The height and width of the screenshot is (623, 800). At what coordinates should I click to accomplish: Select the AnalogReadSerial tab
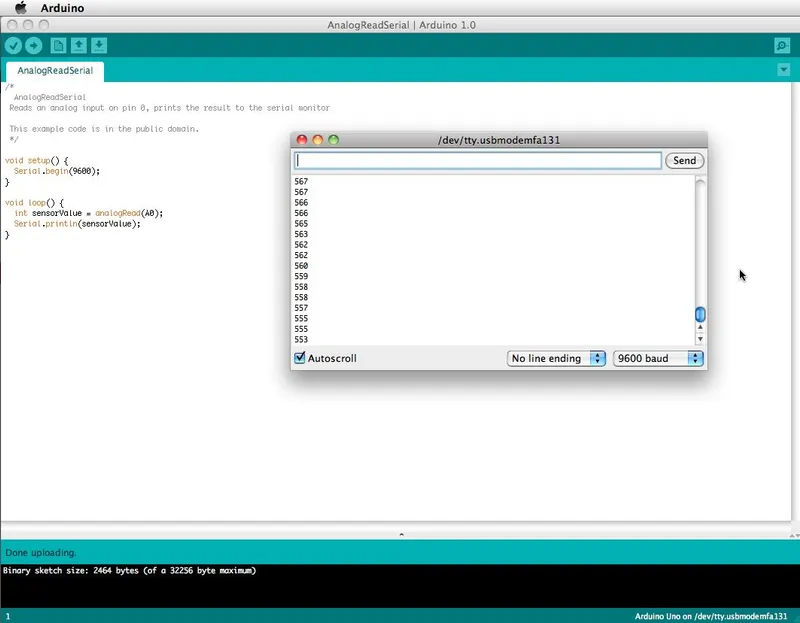click(x=54, y=71)
